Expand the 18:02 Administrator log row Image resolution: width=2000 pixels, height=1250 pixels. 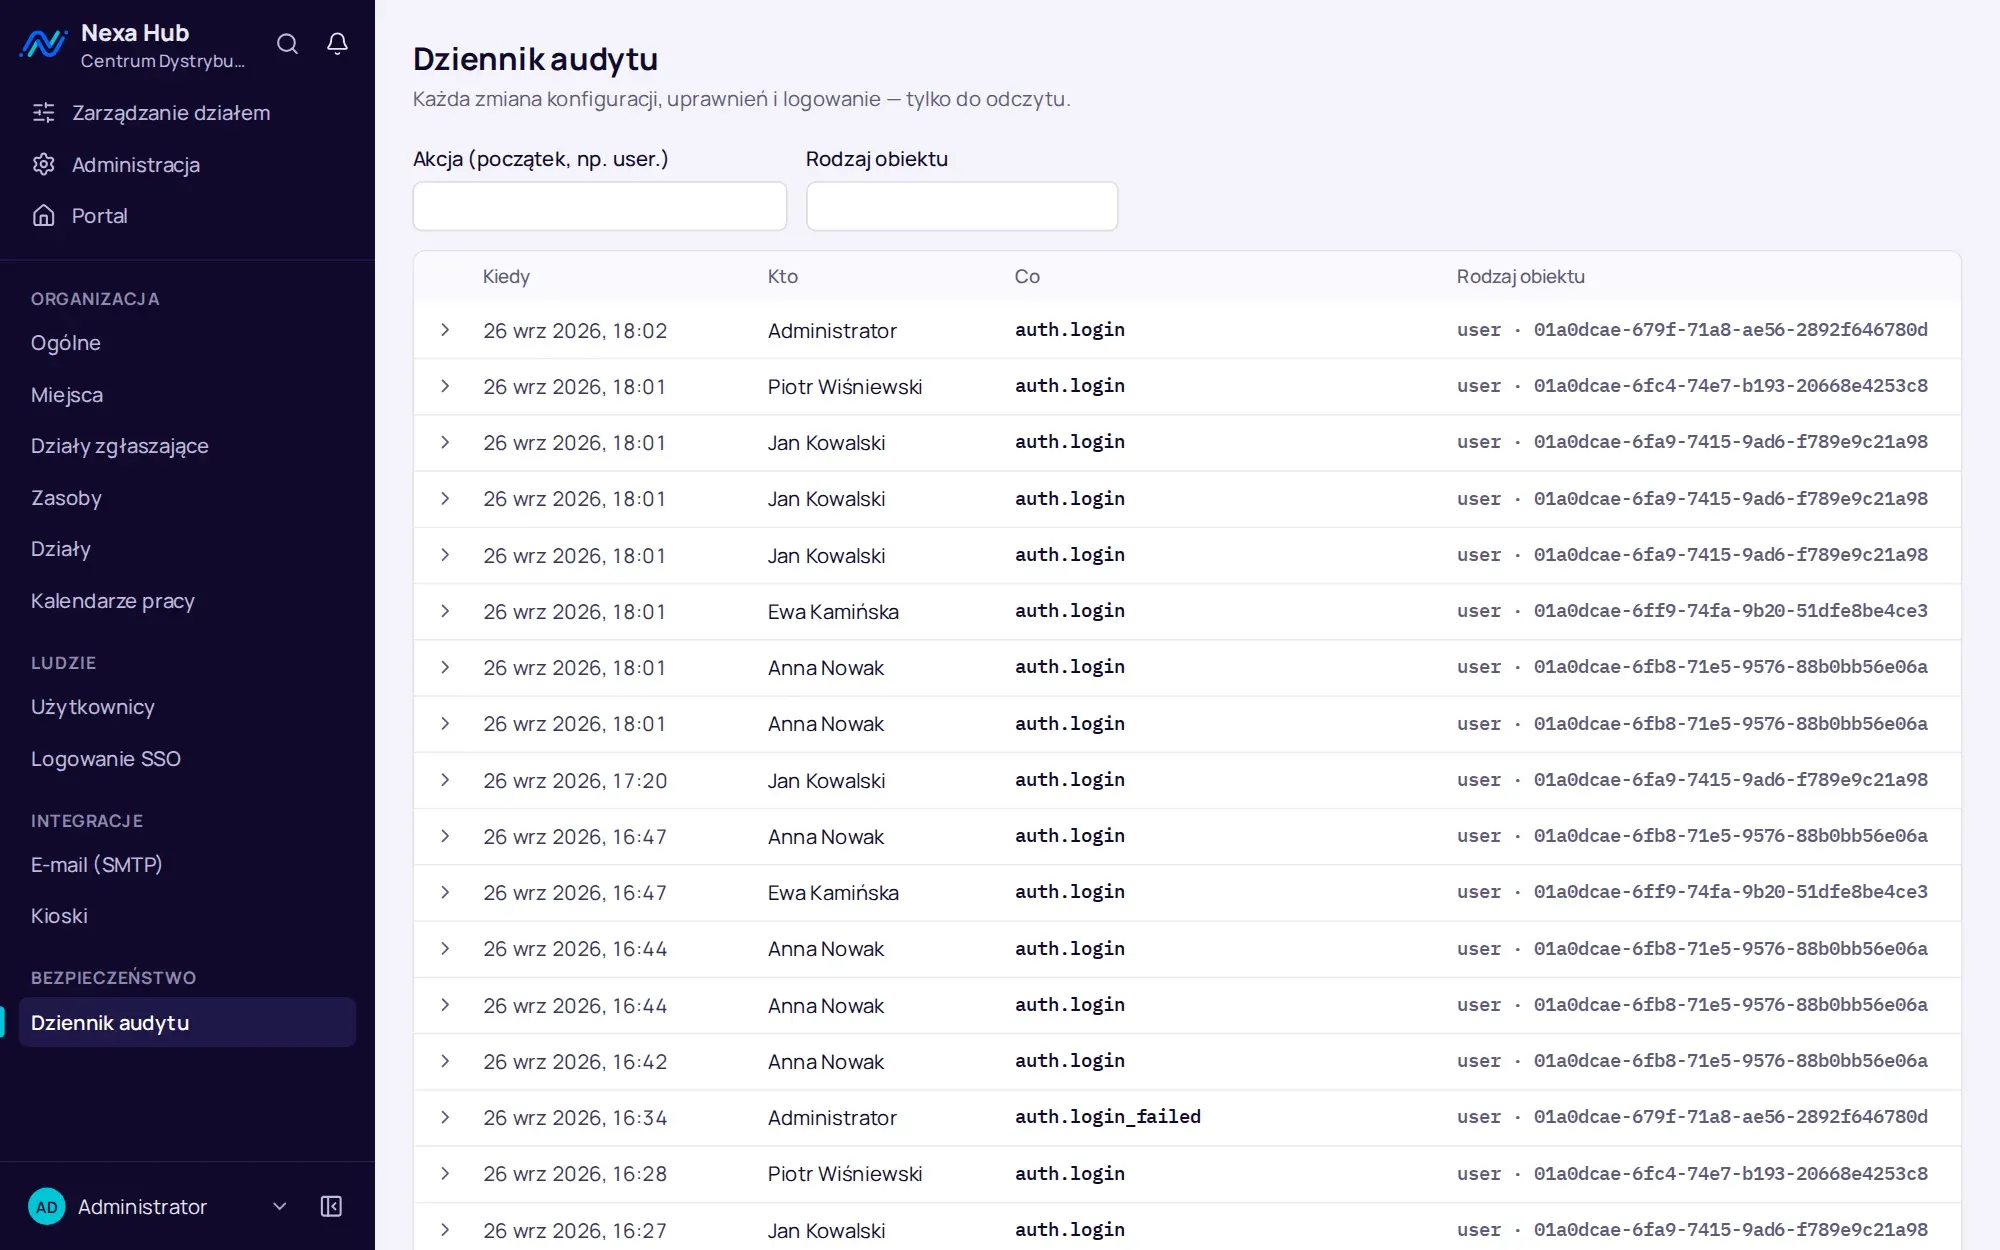coord(445,330)
